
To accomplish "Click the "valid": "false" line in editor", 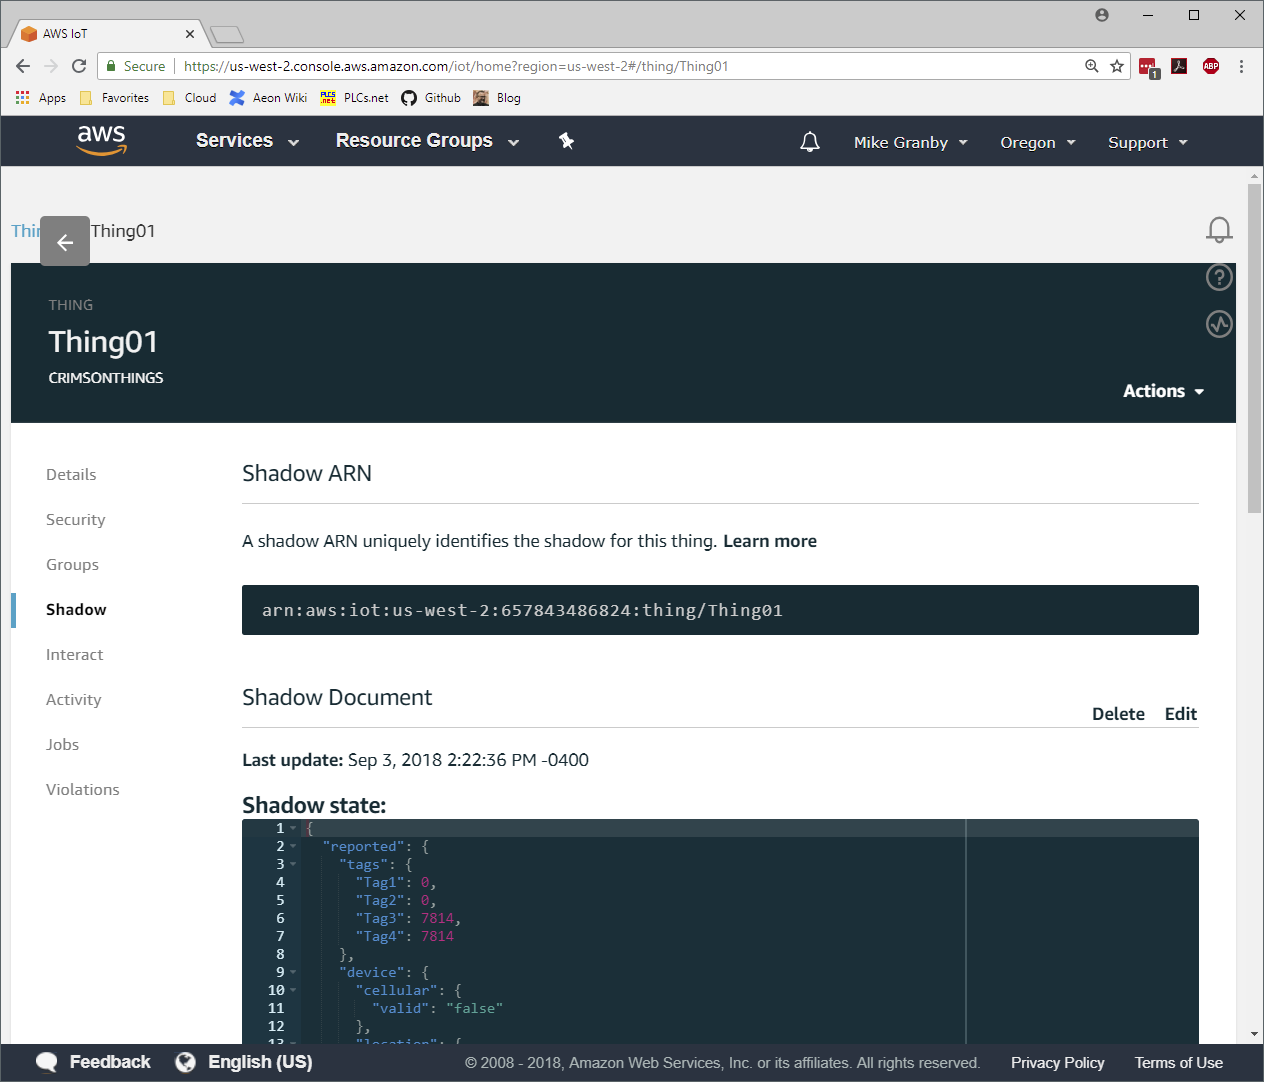I will pyautogui.click(x=437, y=1008).
